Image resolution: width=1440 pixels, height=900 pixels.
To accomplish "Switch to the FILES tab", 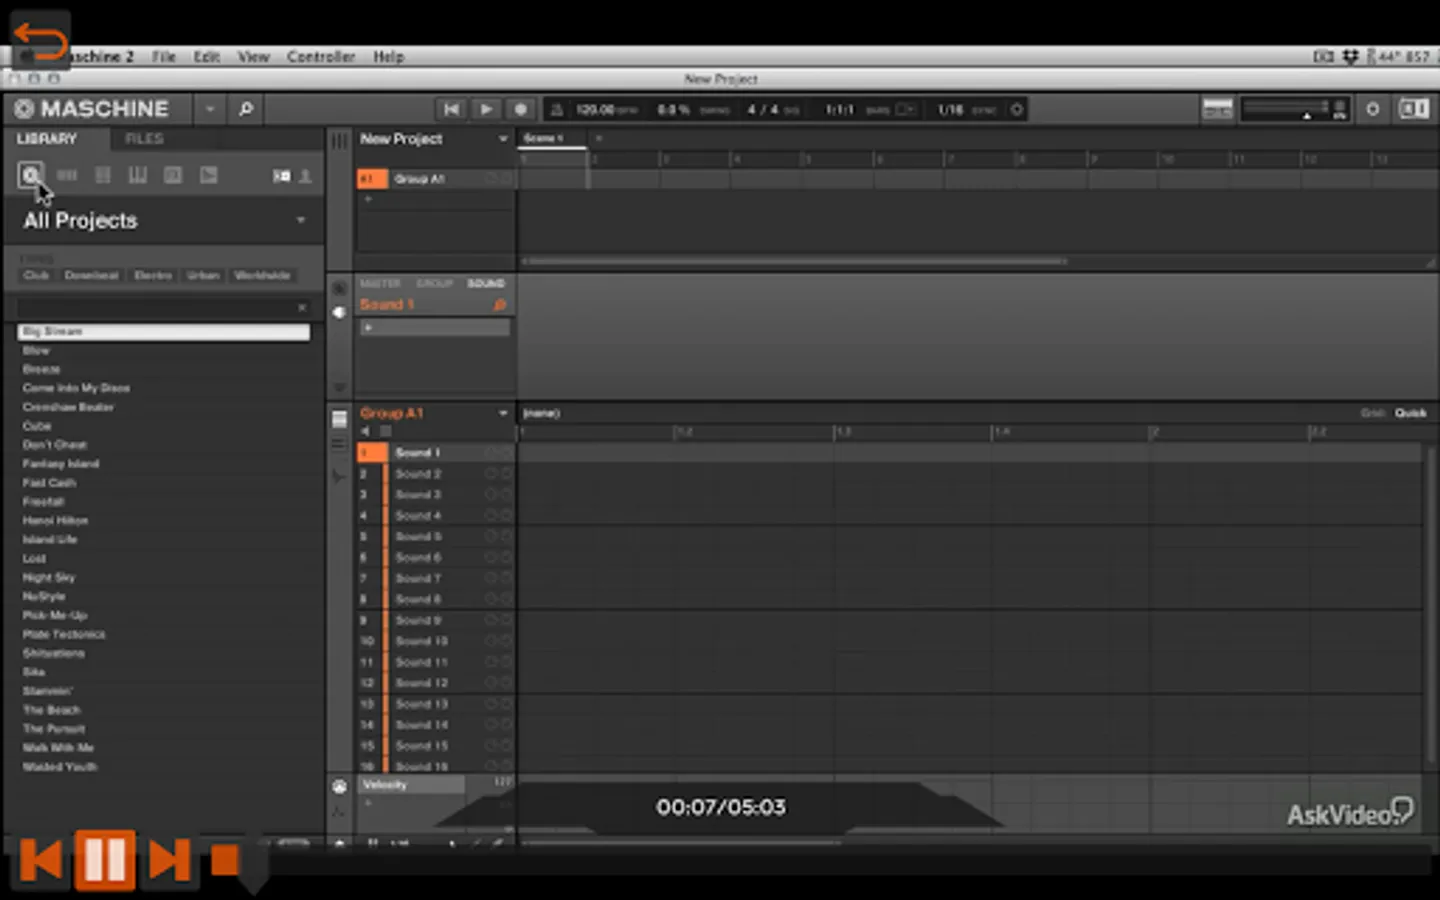I will tap(144, 138).
